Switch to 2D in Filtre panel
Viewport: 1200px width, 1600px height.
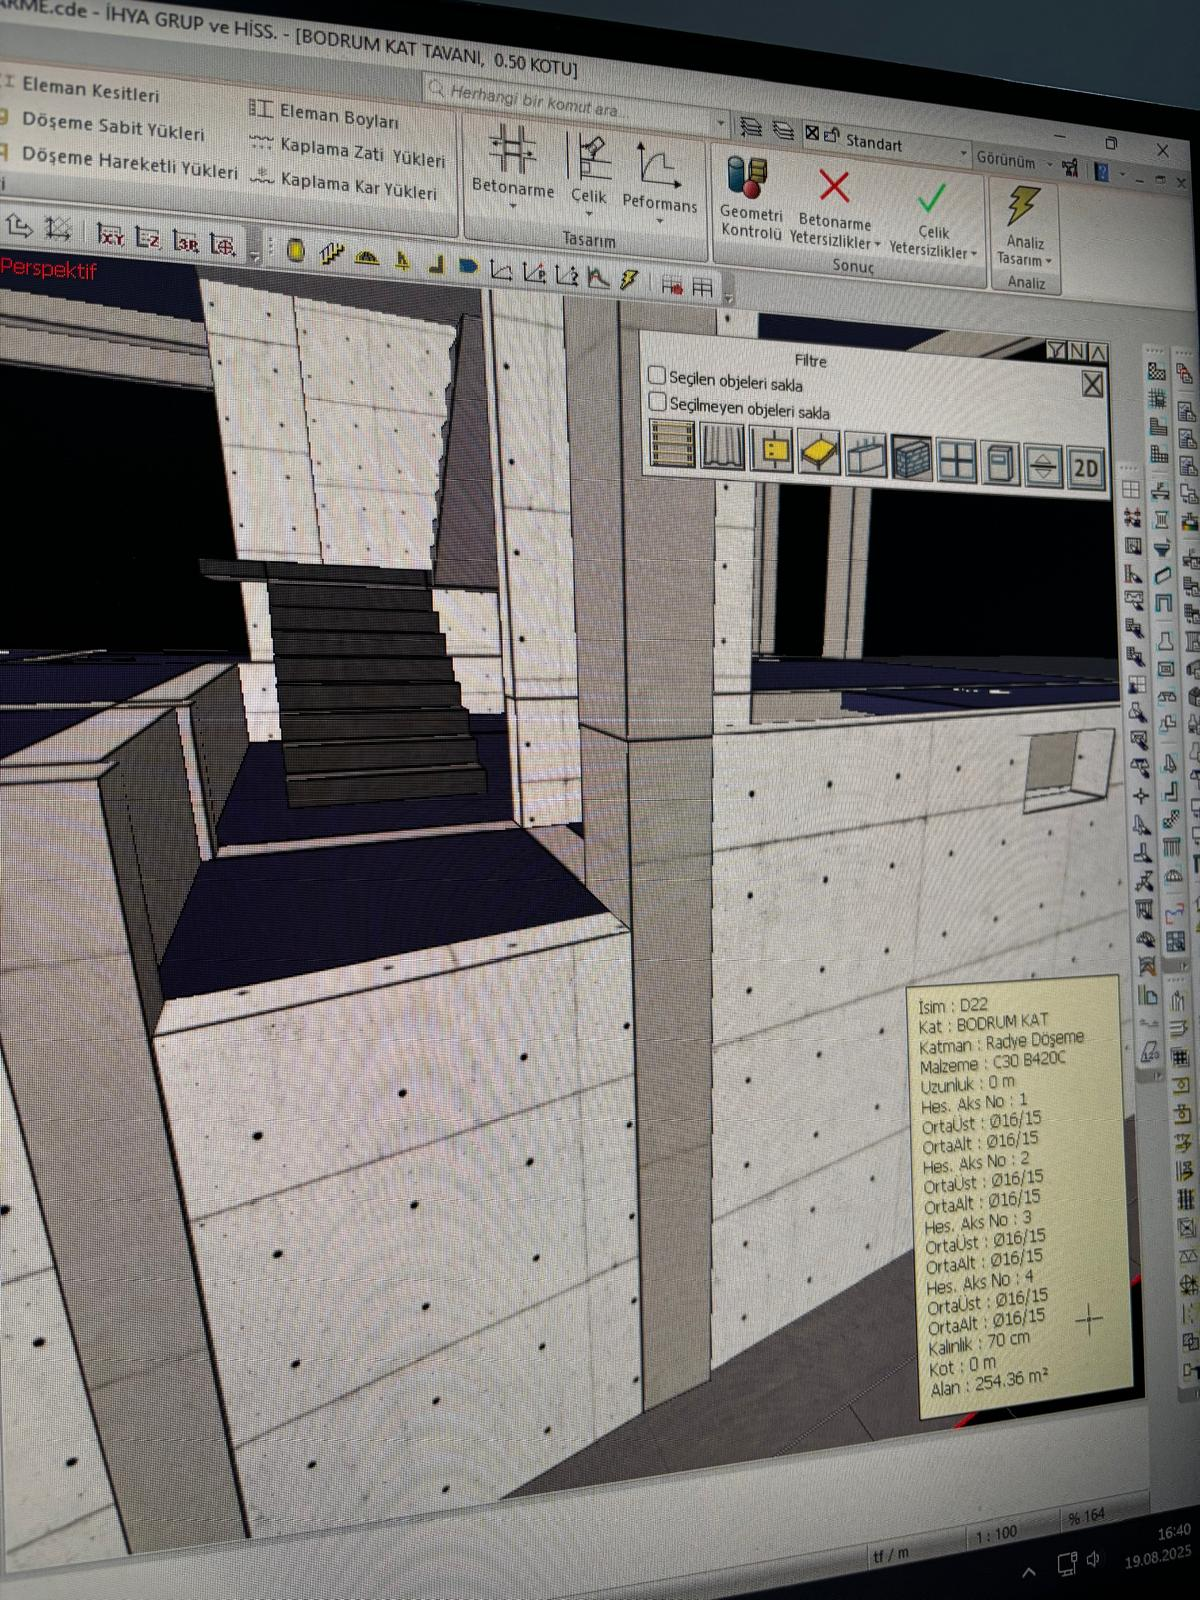(x=1085, y=469)
